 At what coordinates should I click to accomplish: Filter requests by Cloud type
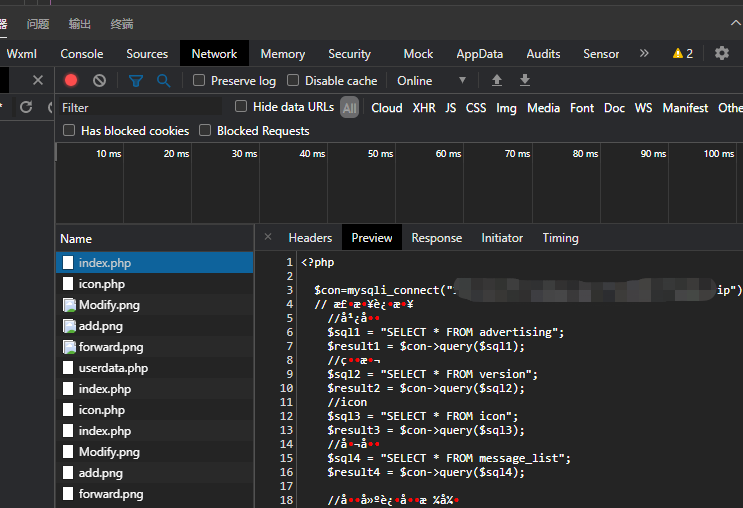pos(387,108)
